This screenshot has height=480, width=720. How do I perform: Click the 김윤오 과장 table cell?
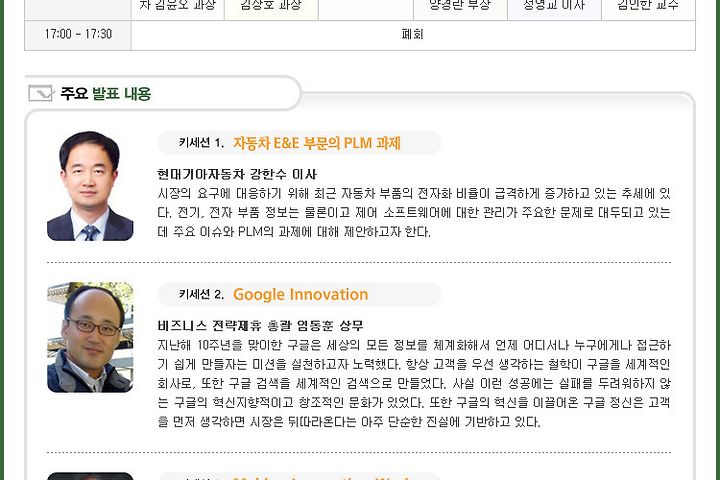click(177, 6)
